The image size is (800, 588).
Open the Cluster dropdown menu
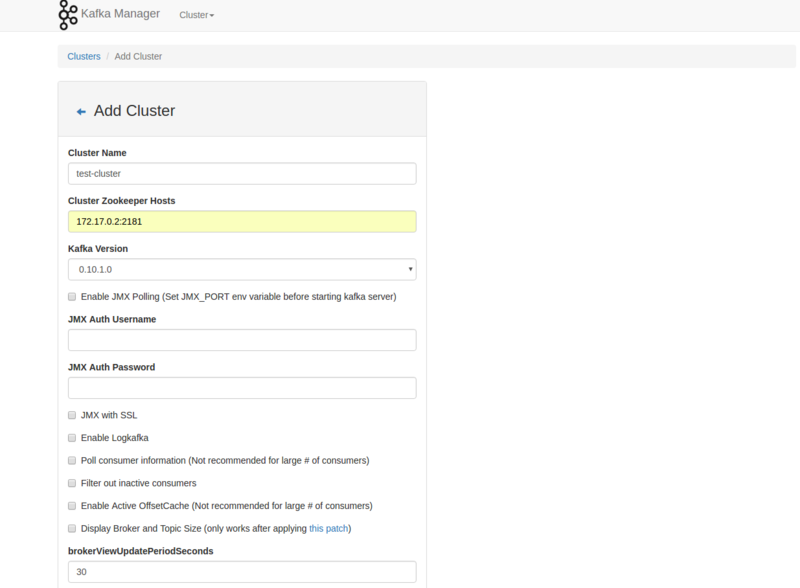tap(196, 15)
